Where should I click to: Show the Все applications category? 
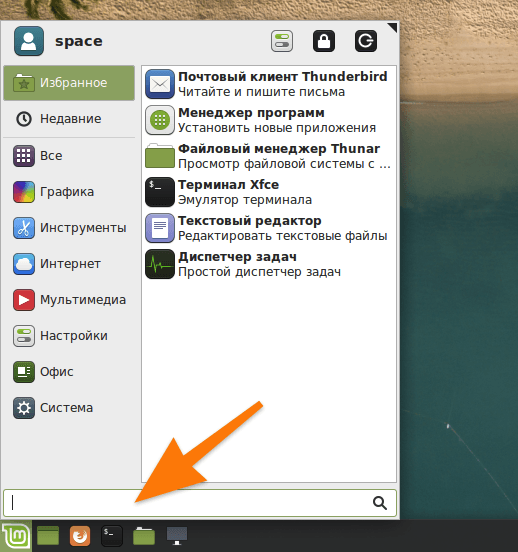click(69, 156)
